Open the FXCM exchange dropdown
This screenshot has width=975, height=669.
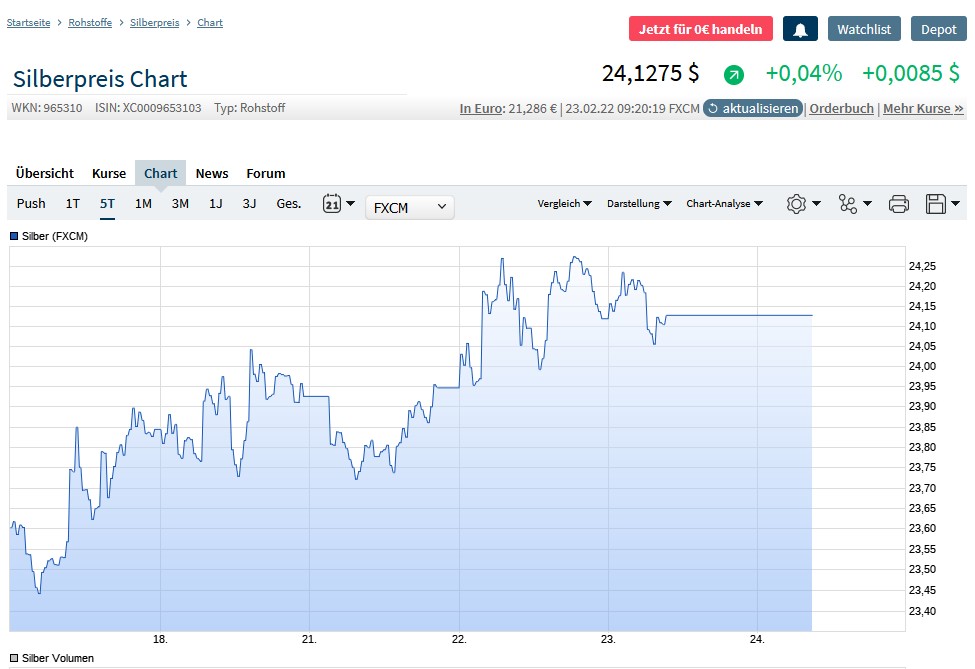pos(410,207)
